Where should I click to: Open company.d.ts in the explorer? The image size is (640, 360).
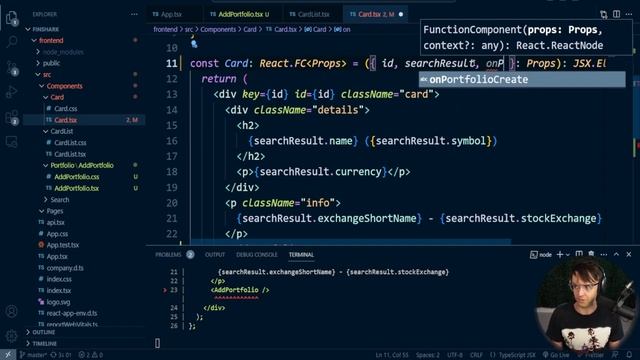[x=65, y=268]
